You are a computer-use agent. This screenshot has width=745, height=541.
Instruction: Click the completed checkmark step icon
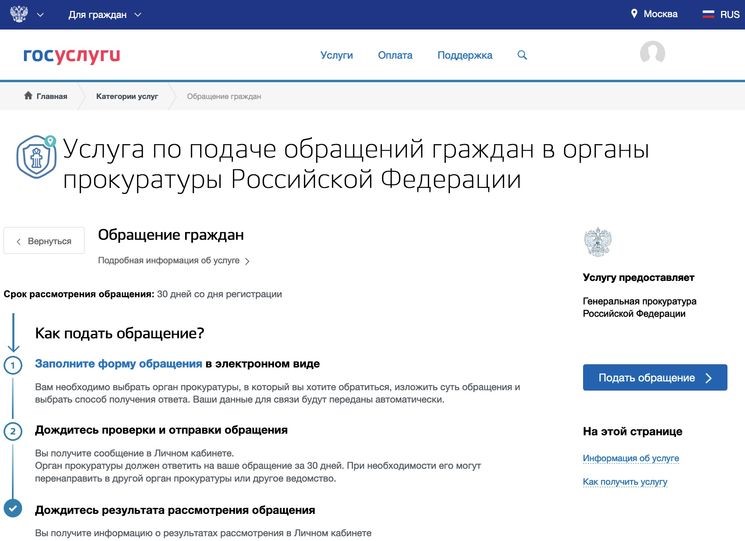(13, 508)
